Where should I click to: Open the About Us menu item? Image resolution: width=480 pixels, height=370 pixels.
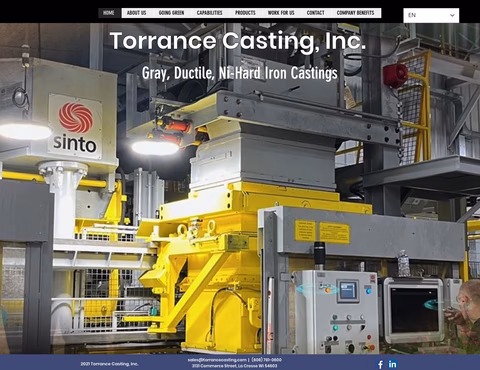pos(137,13)
